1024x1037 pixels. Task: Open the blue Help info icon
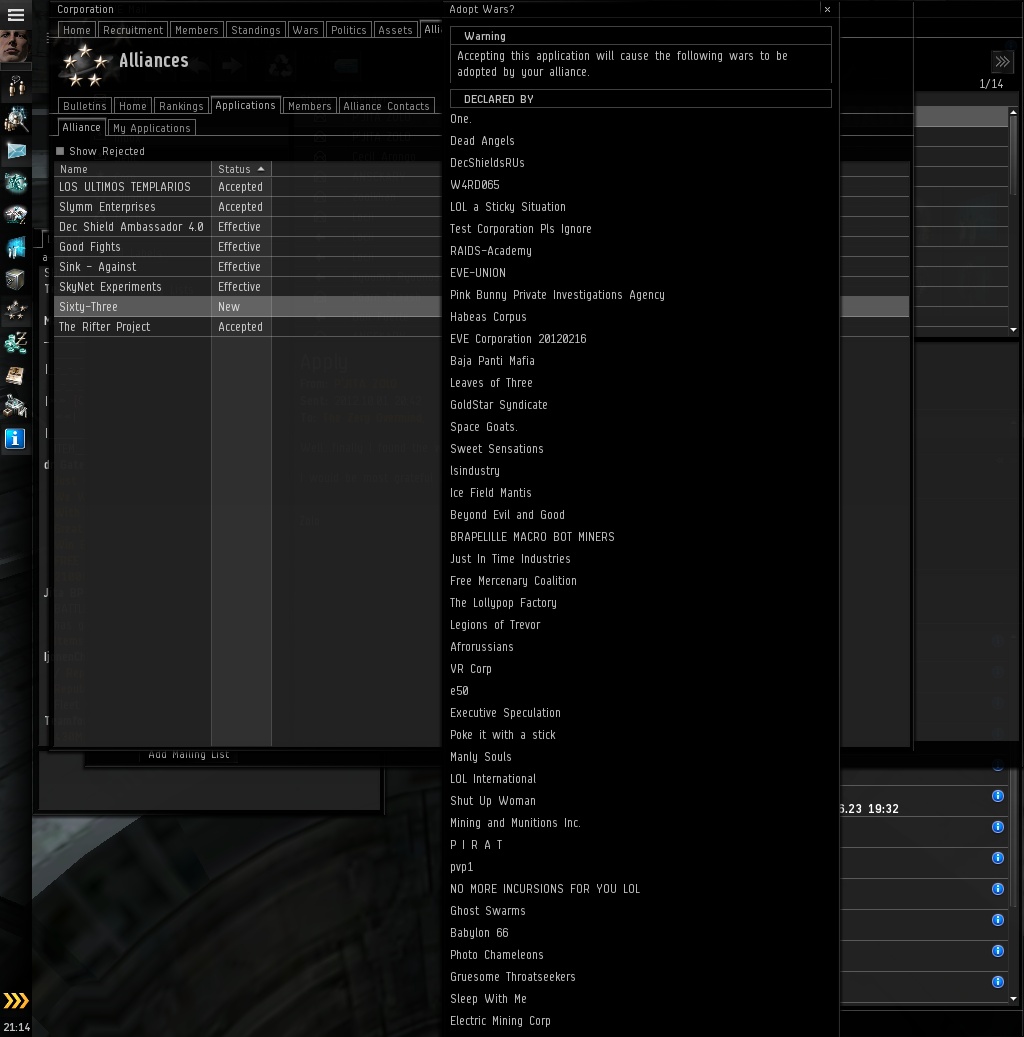(x=15, y=438)
